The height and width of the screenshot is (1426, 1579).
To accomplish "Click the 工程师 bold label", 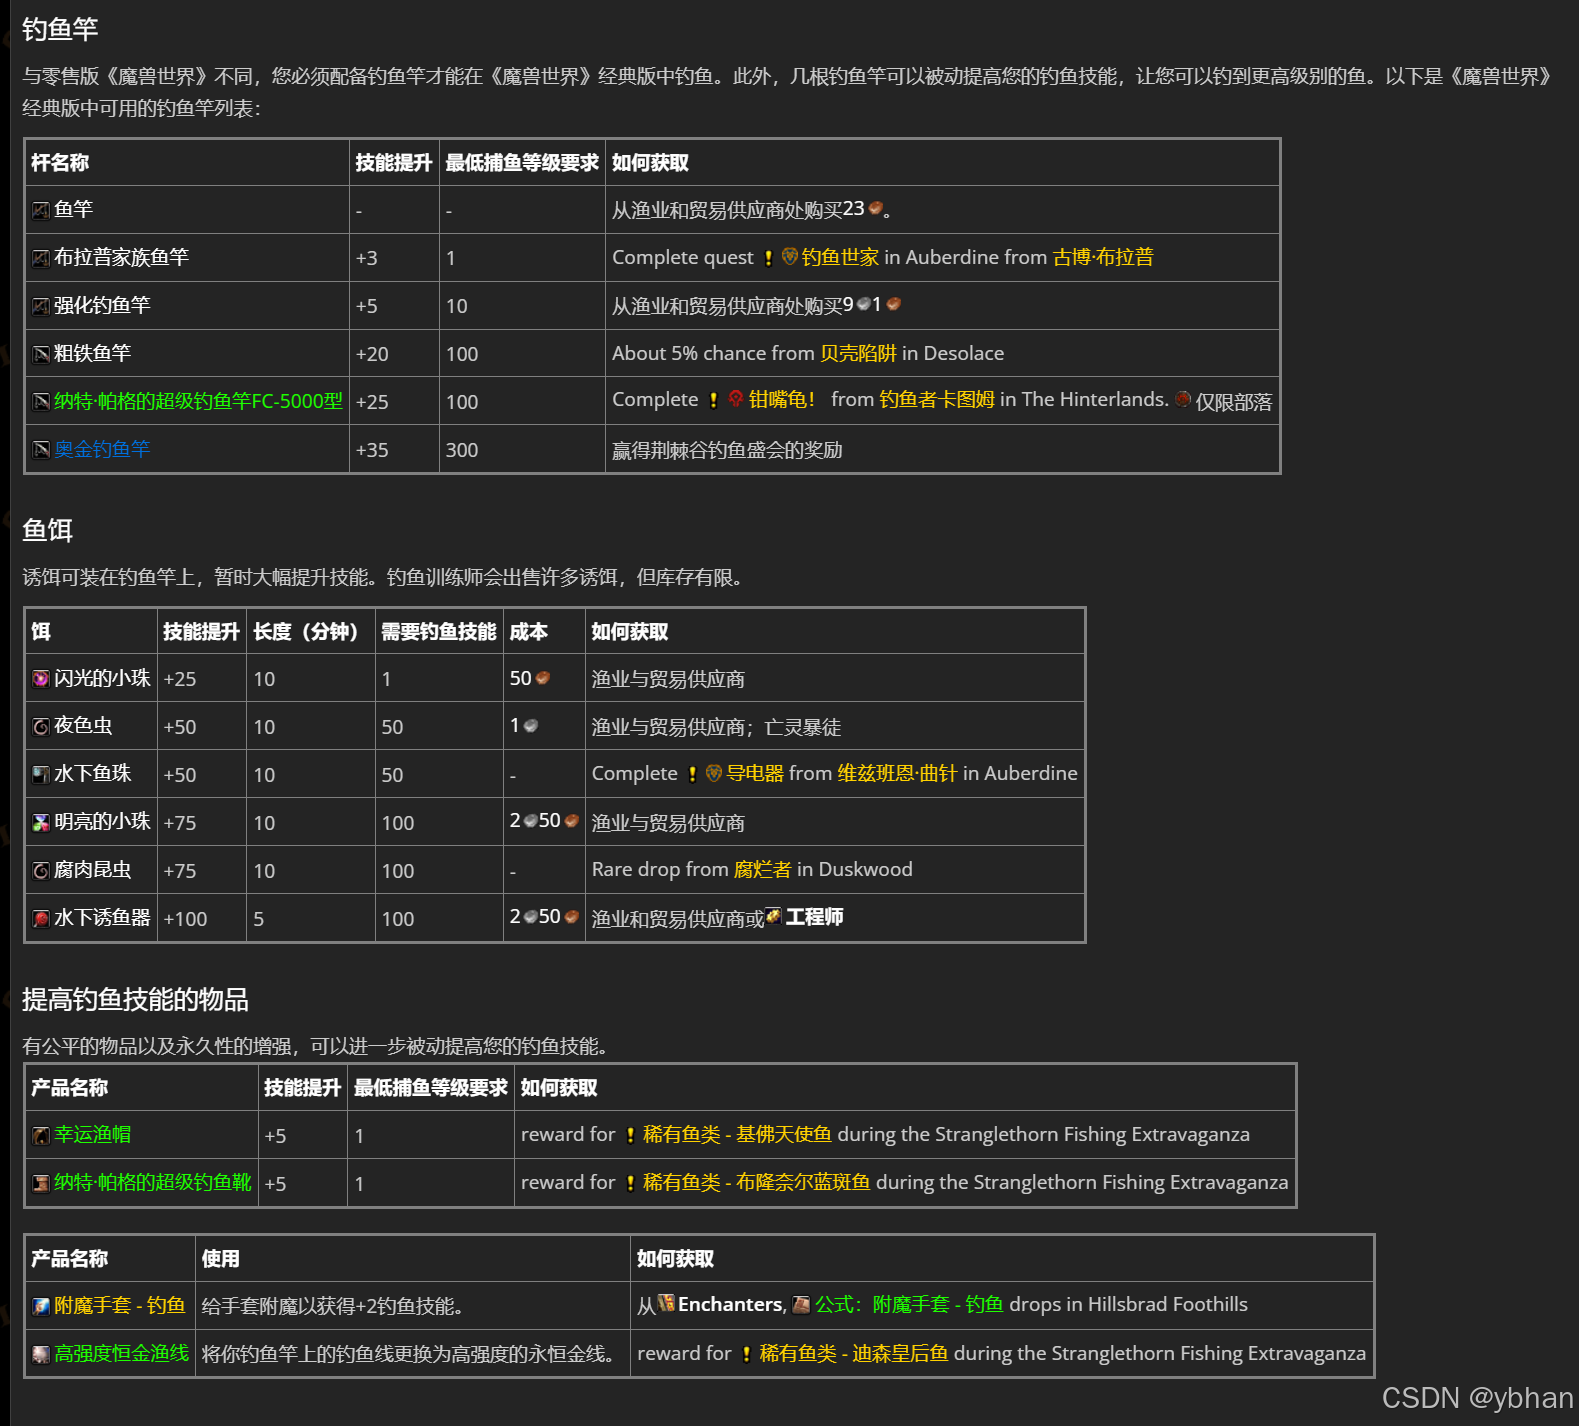I will 814,917.
